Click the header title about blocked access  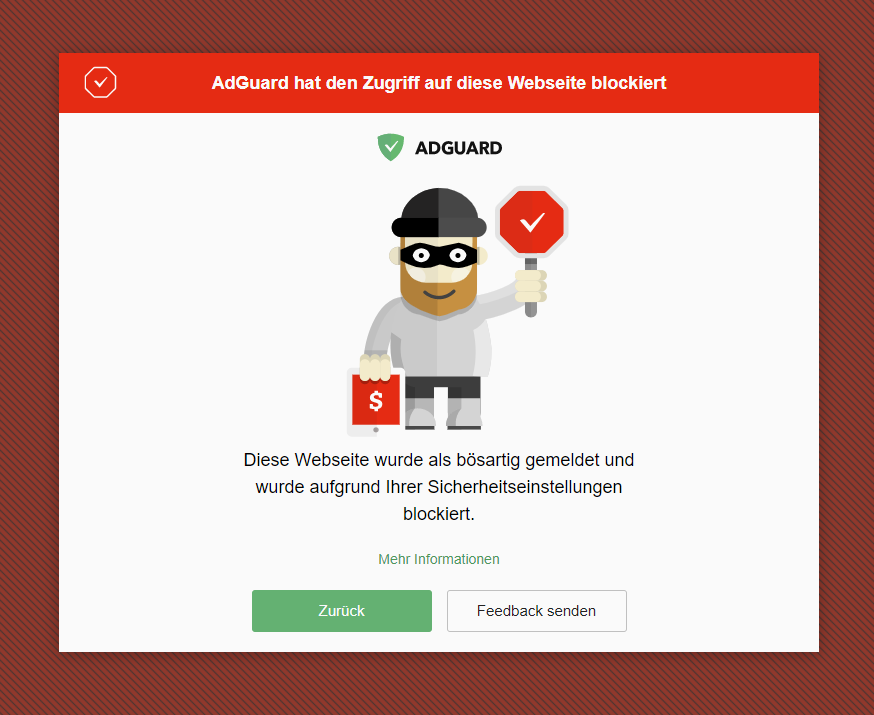439,82
